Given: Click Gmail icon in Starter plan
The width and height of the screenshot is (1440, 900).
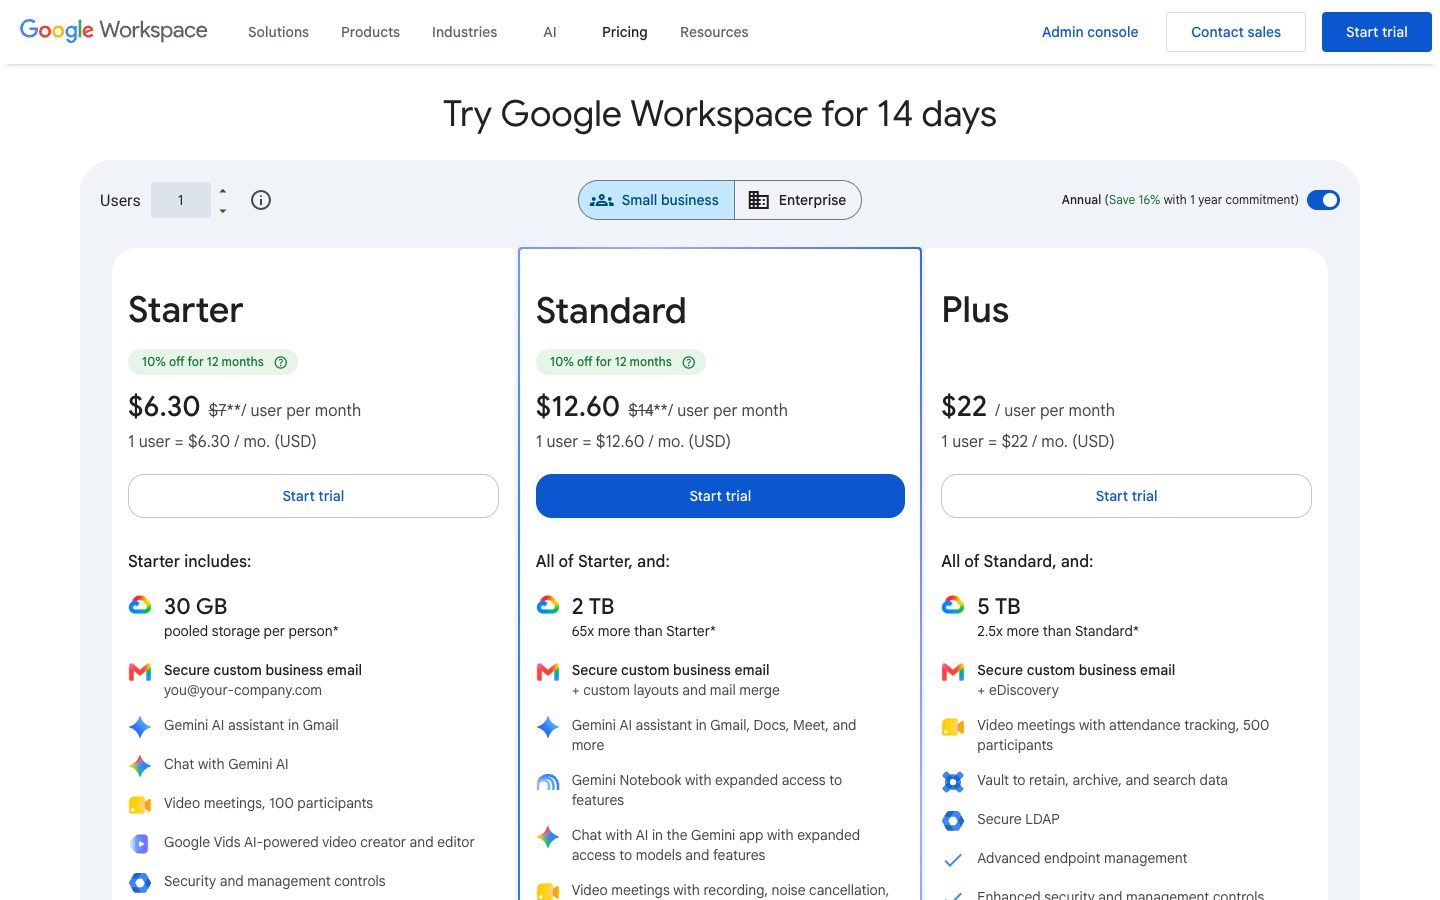Looking at the screenshot, I should 140,672.
